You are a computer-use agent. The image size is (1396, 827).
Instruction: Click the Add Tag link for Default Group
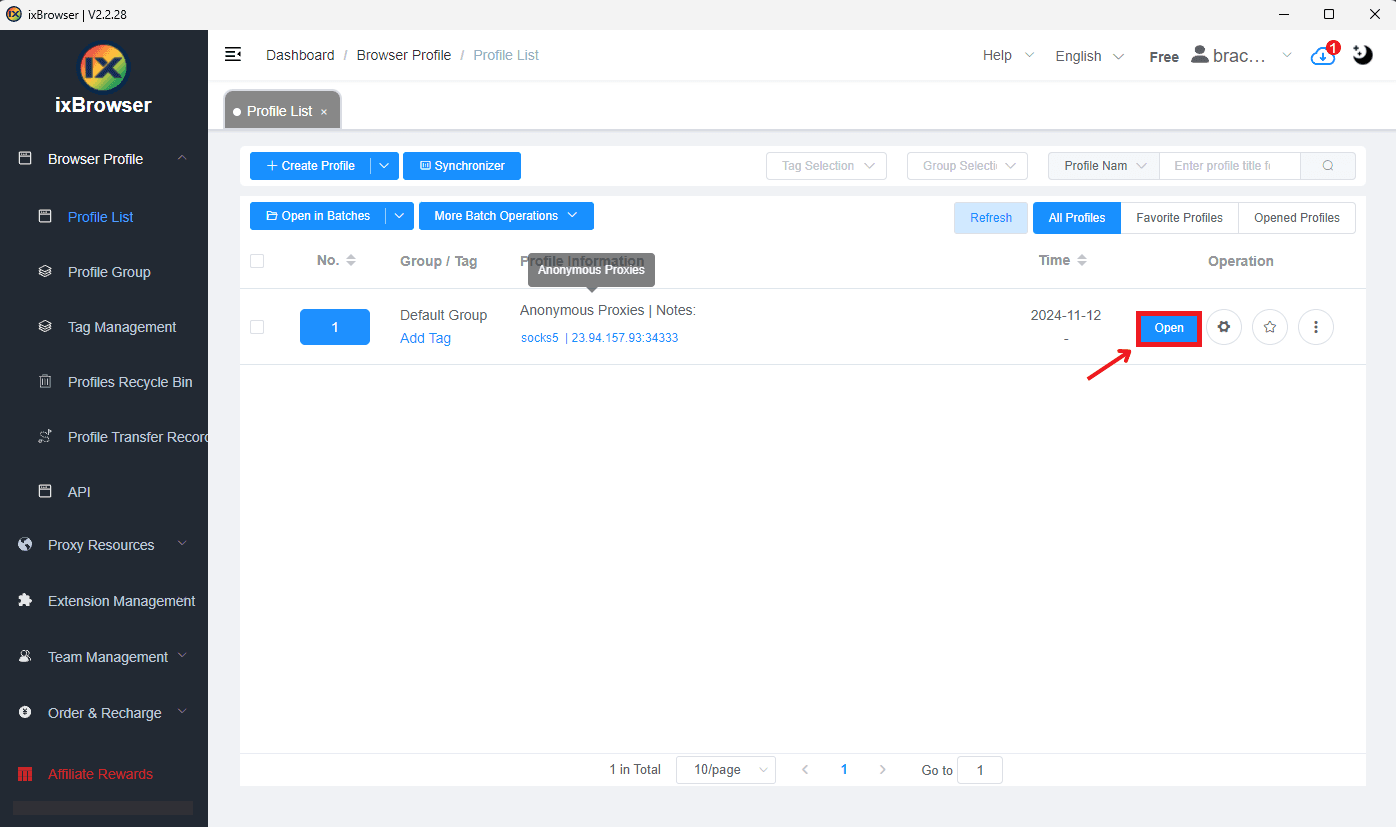pos(425,338)
